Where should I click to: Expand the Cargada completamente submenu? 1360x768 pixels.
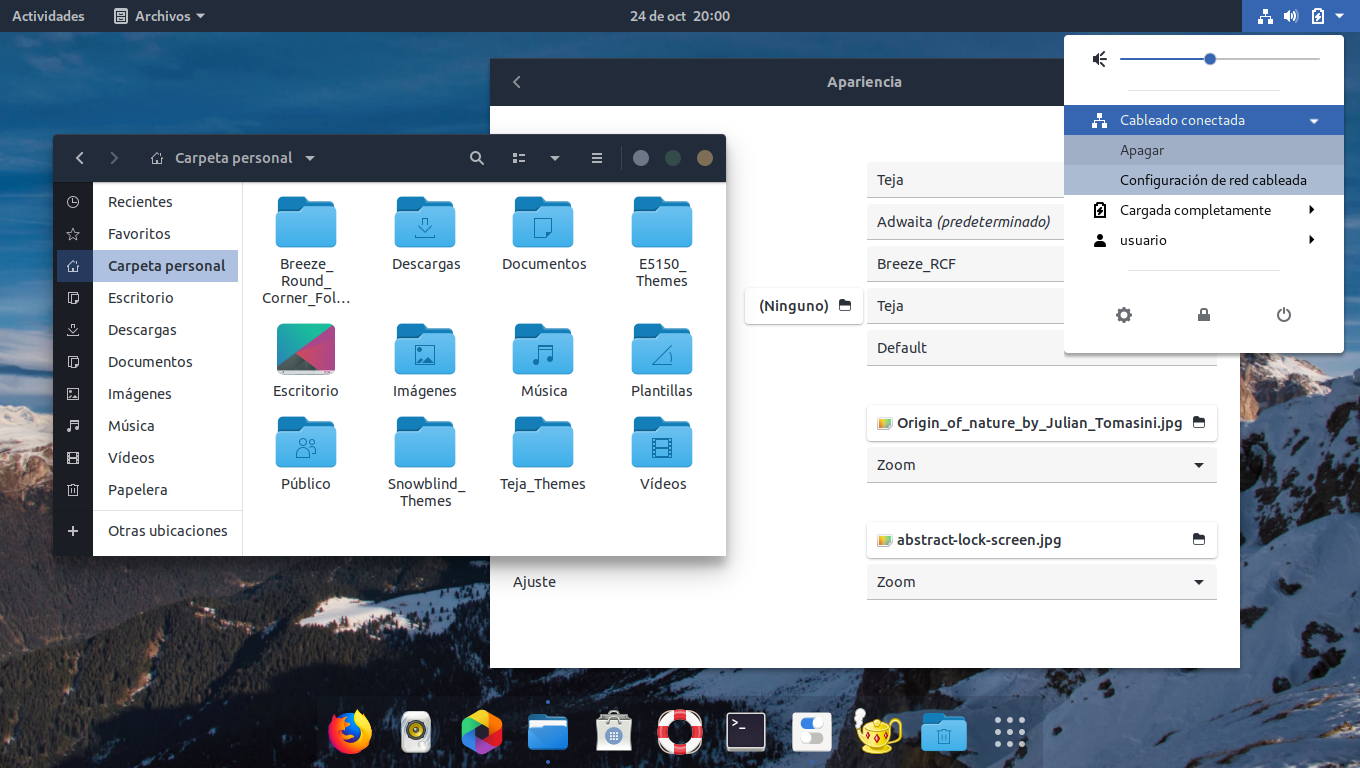1311,210
